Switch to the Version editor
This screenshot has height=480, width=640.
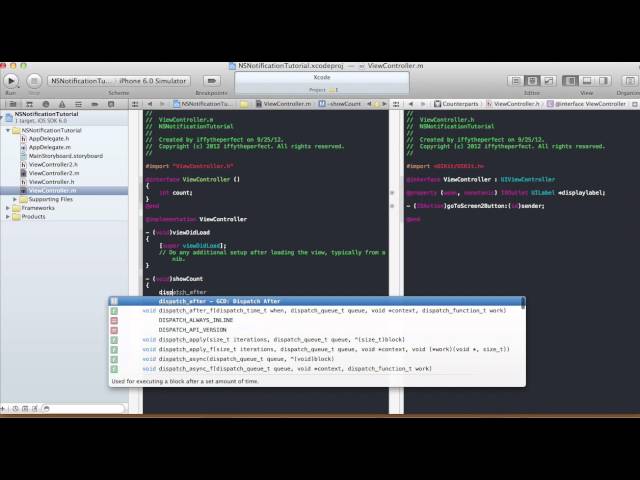click(x=548, y=81)
